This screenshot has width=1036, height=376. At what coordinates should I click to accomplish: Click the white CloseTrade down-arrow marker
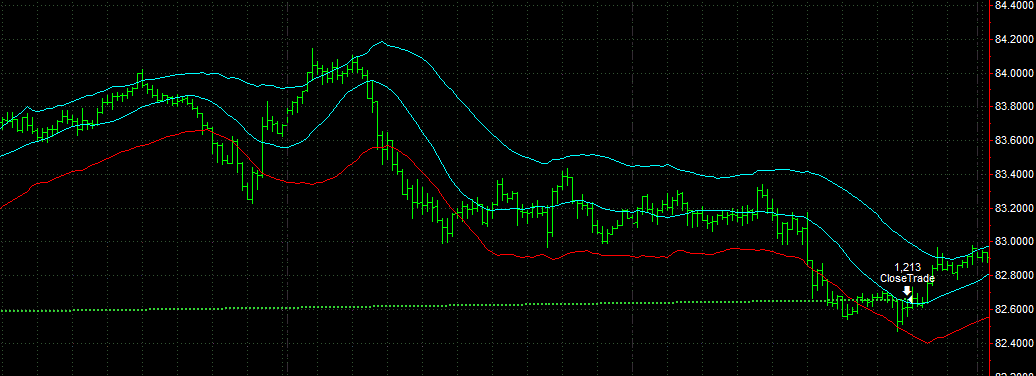coord(907,291)
